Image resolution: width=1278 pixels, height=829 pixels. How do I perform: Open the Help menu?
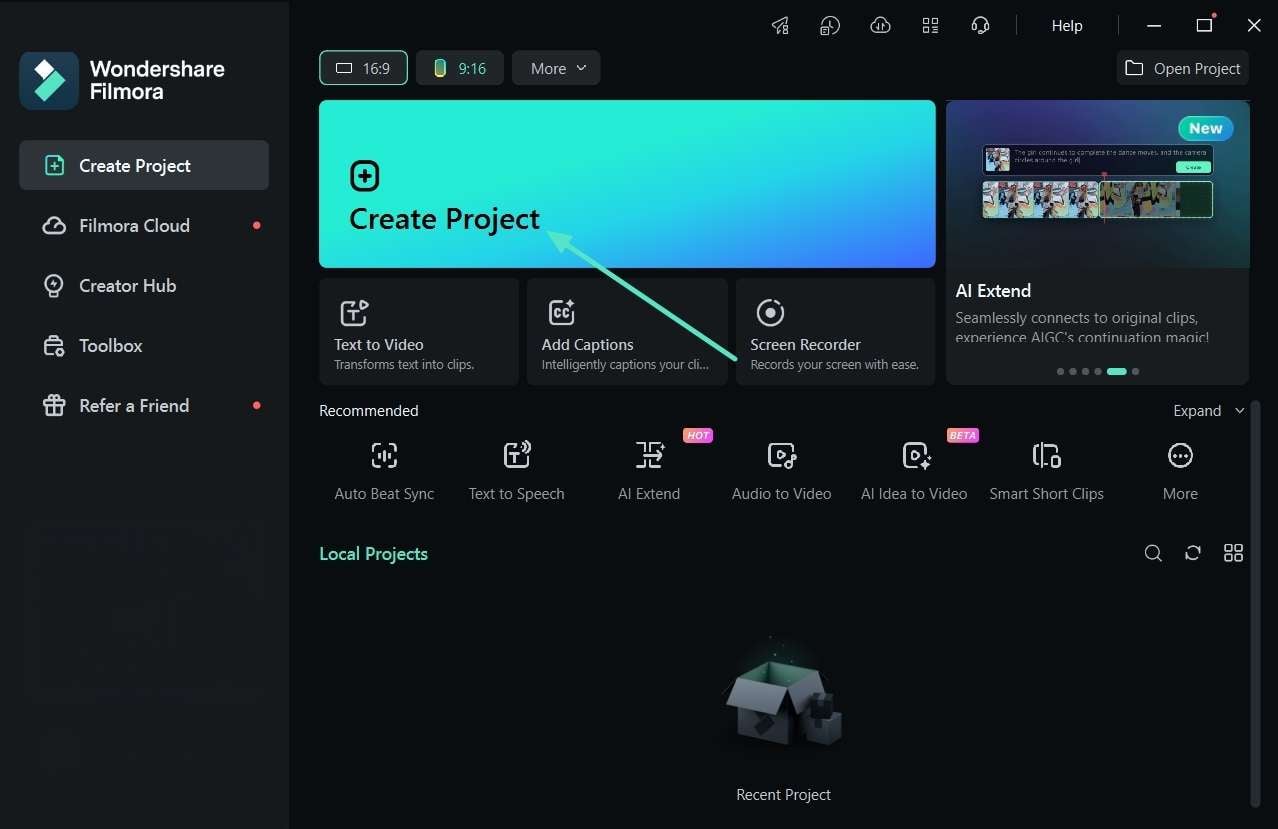1067,26
